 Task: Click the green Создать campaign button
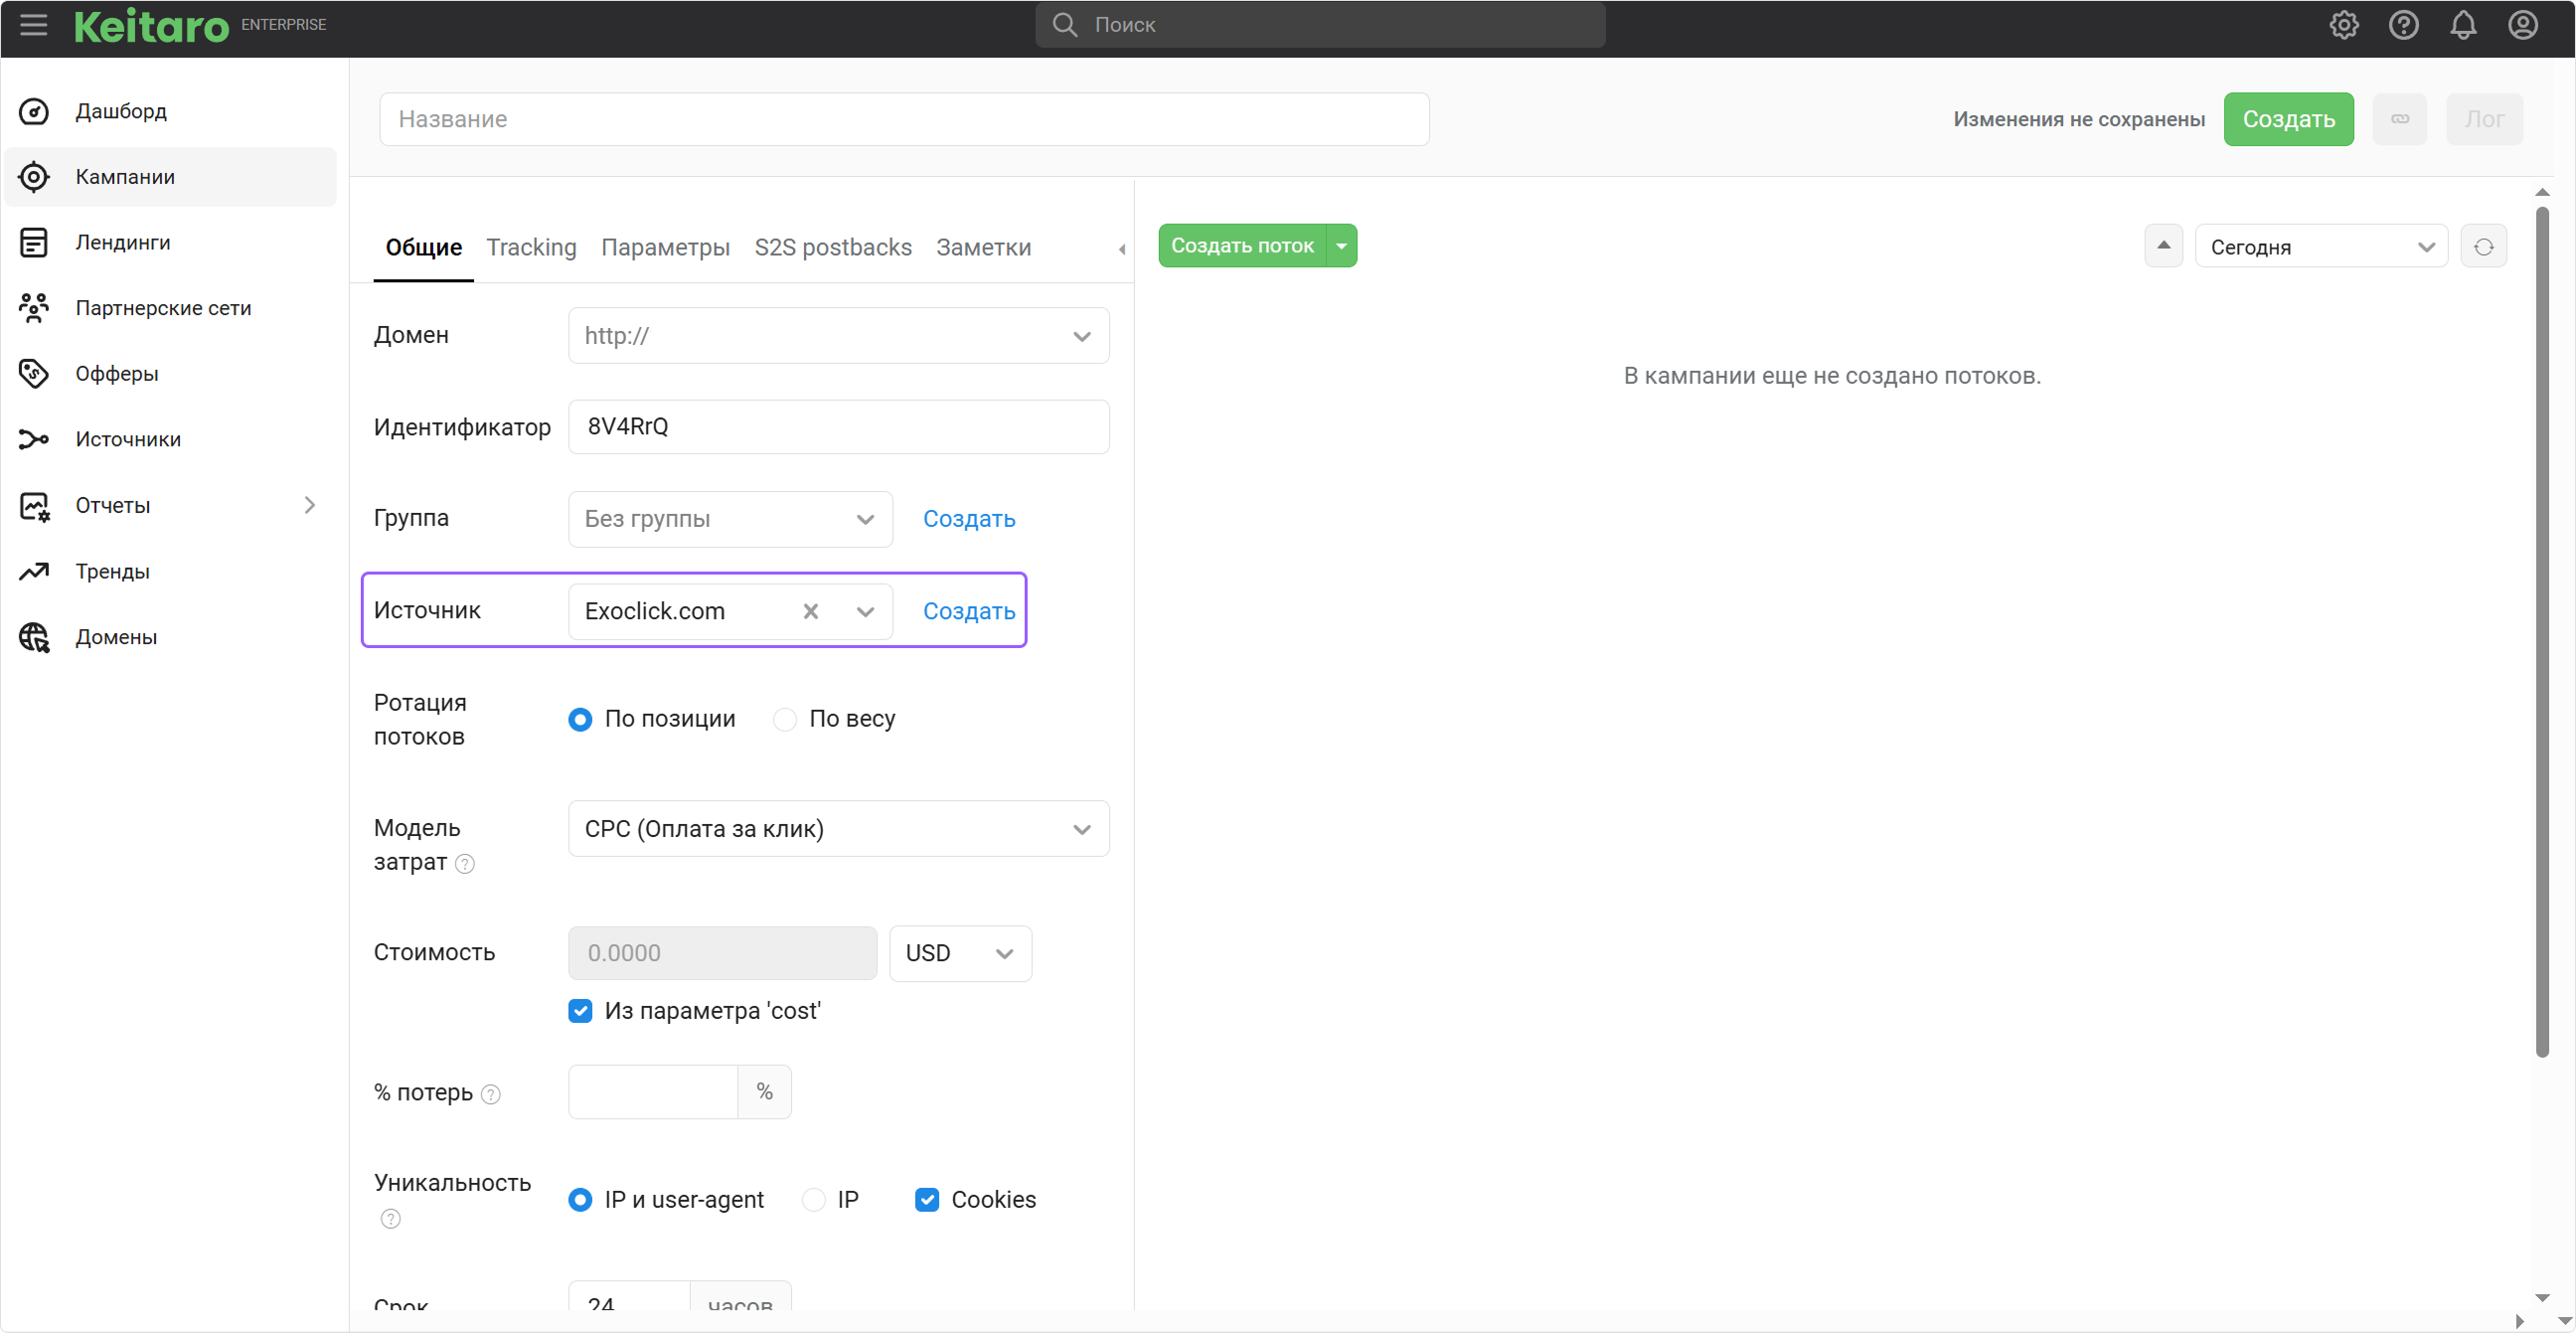(2288, 119)
